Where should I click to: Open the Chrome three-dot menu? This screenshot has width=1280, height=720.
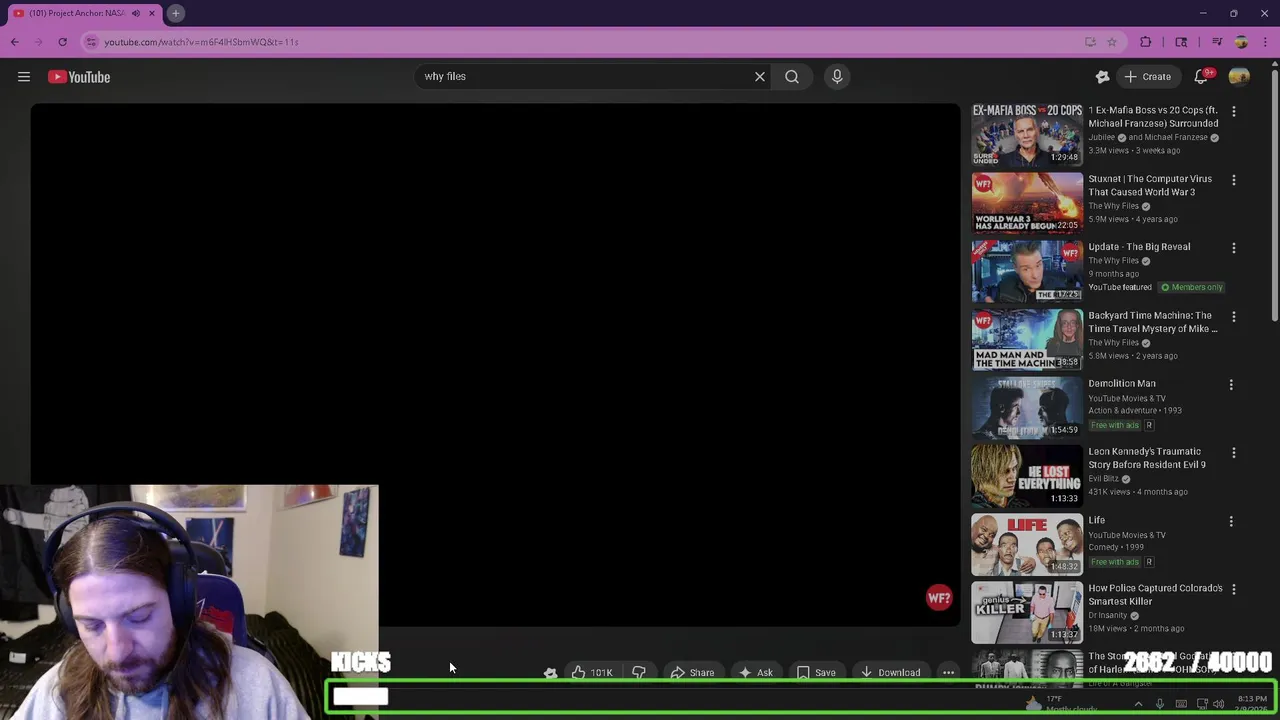point(1265,42)
